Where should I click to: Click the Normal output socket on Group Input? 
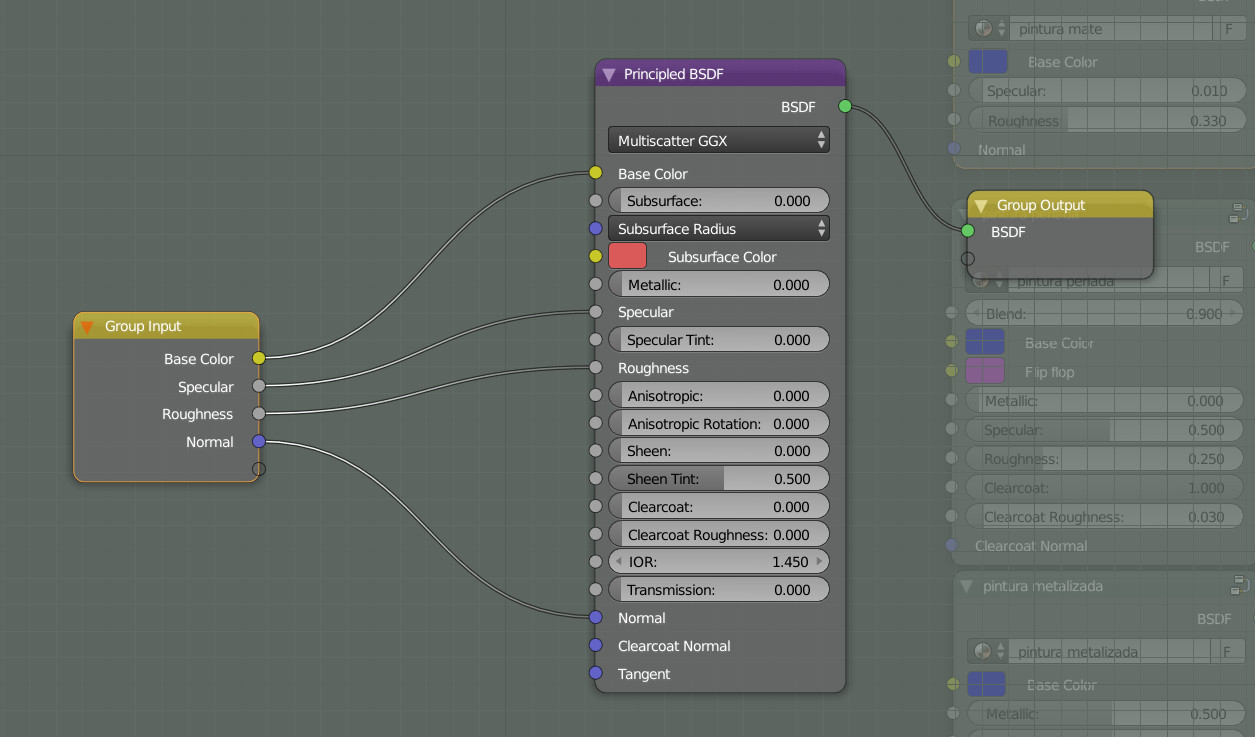pyautogui.click(x=259, y=441)
